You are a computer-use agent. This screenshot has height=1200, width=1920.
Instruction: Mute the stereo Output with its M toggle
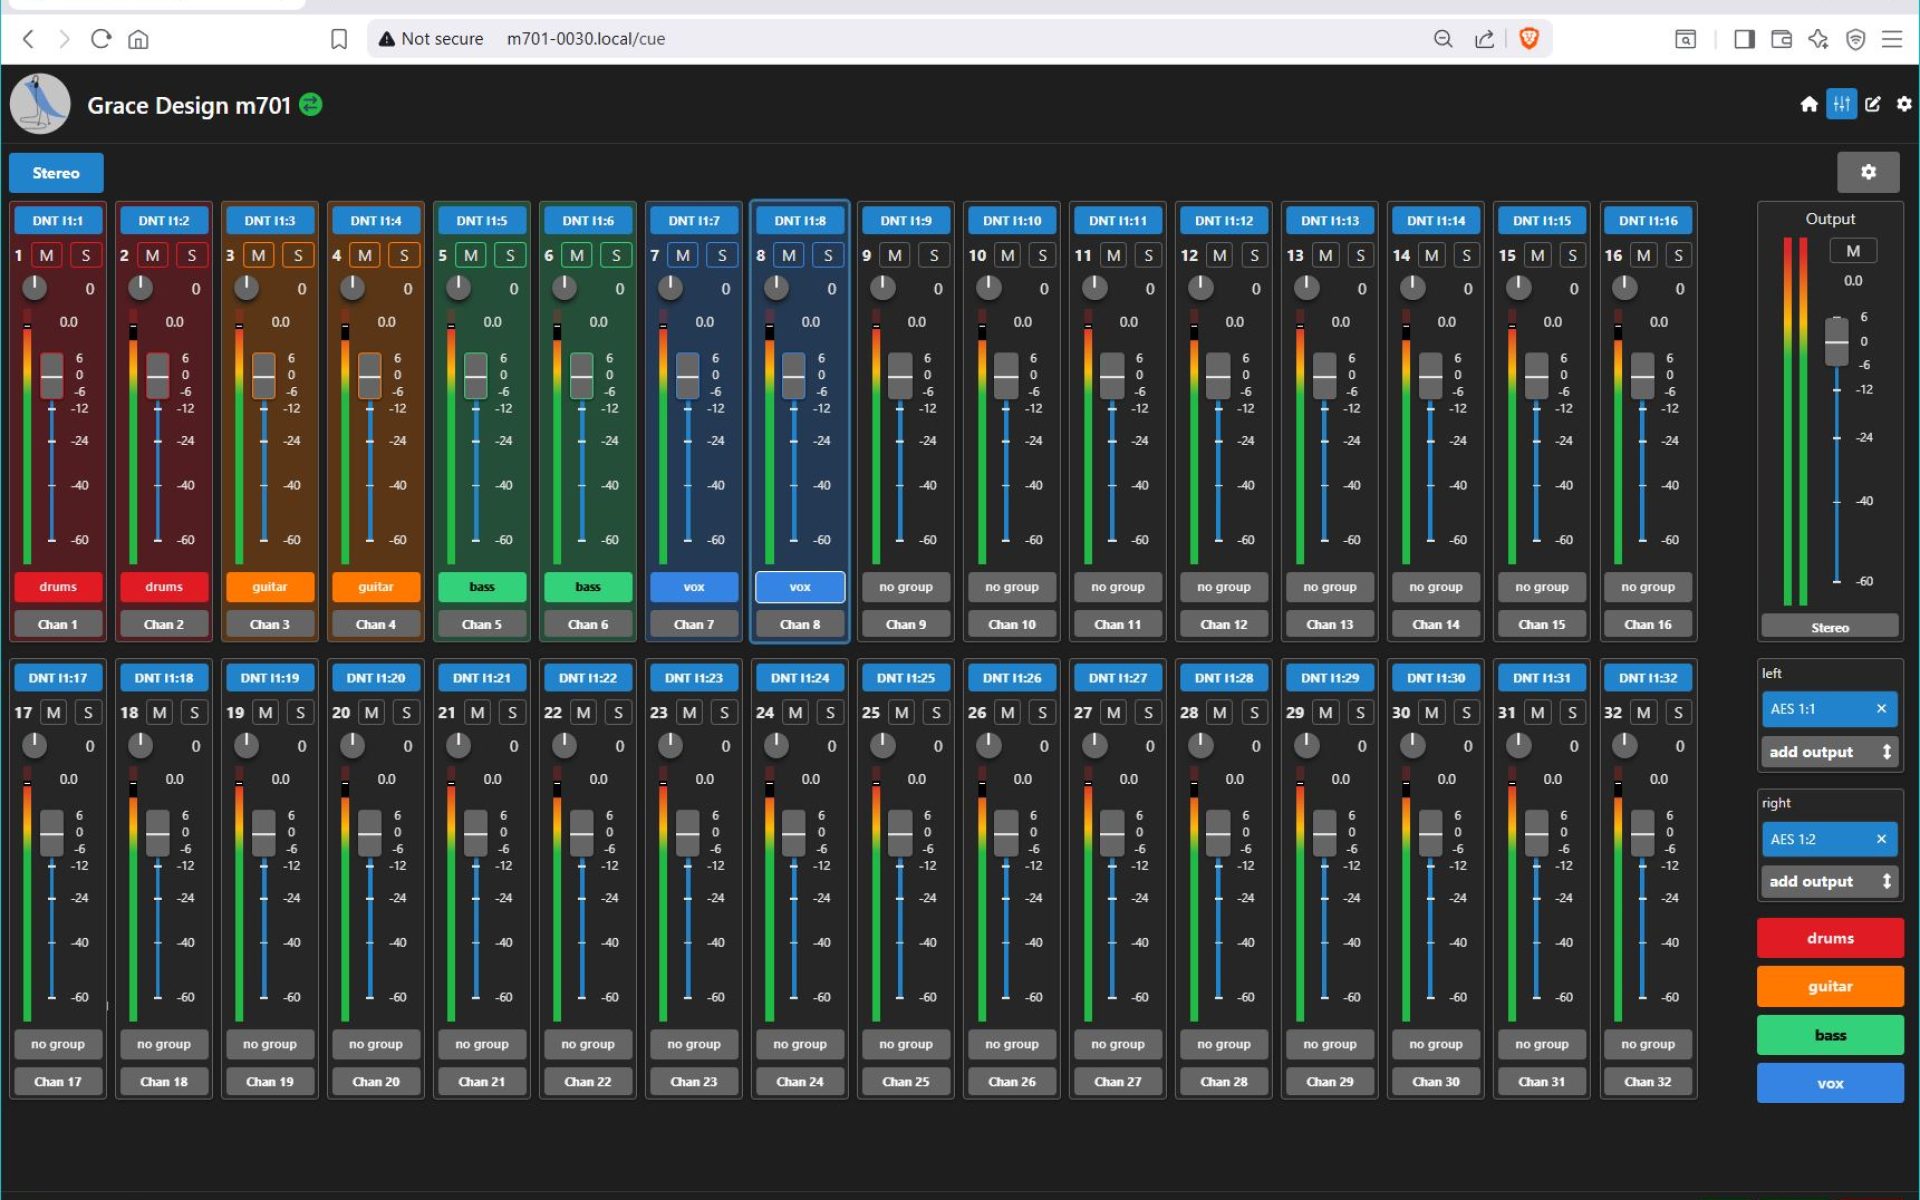[1853, 250]
